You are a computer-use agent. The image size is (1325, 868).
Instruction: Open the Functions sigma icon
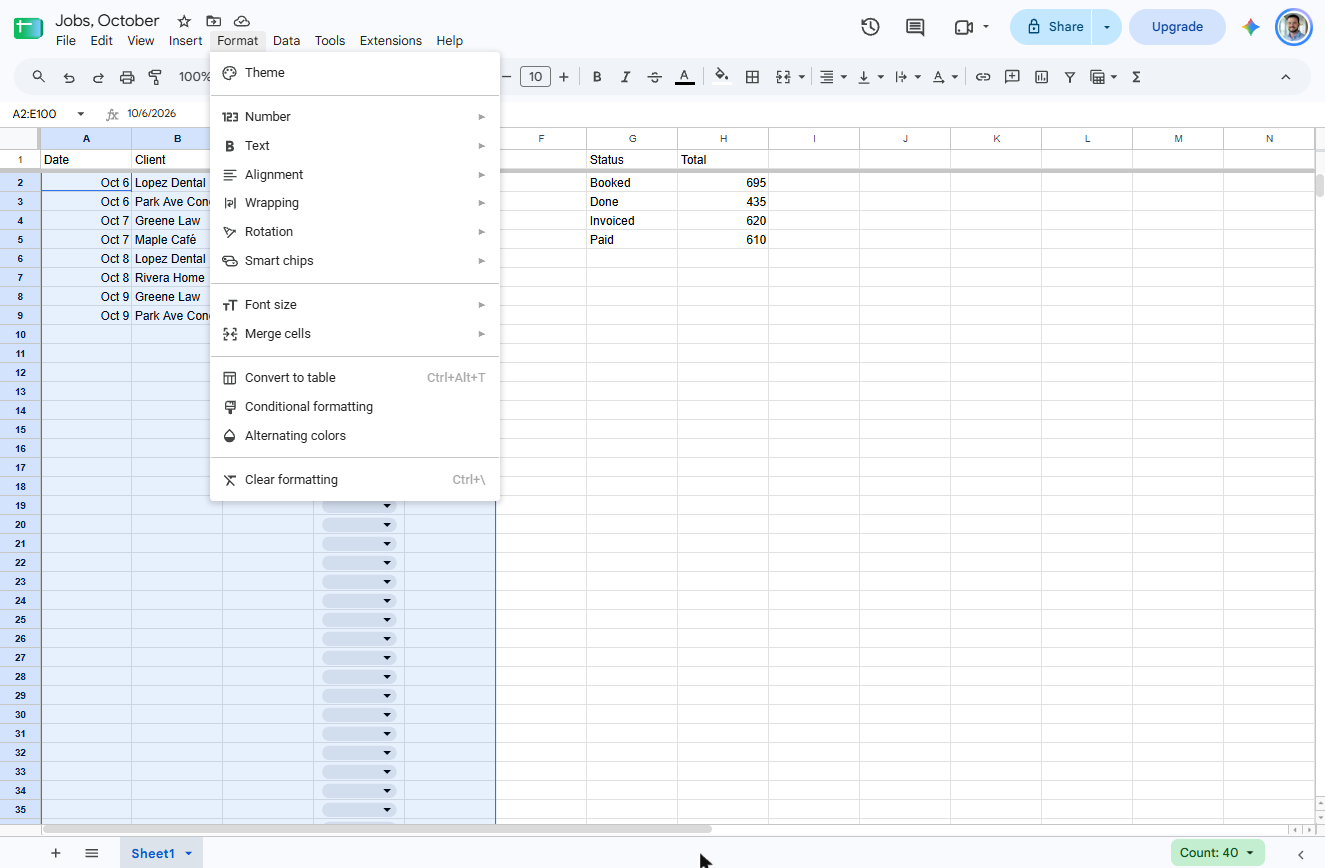pyautogui.click(x=1136, y=77)
